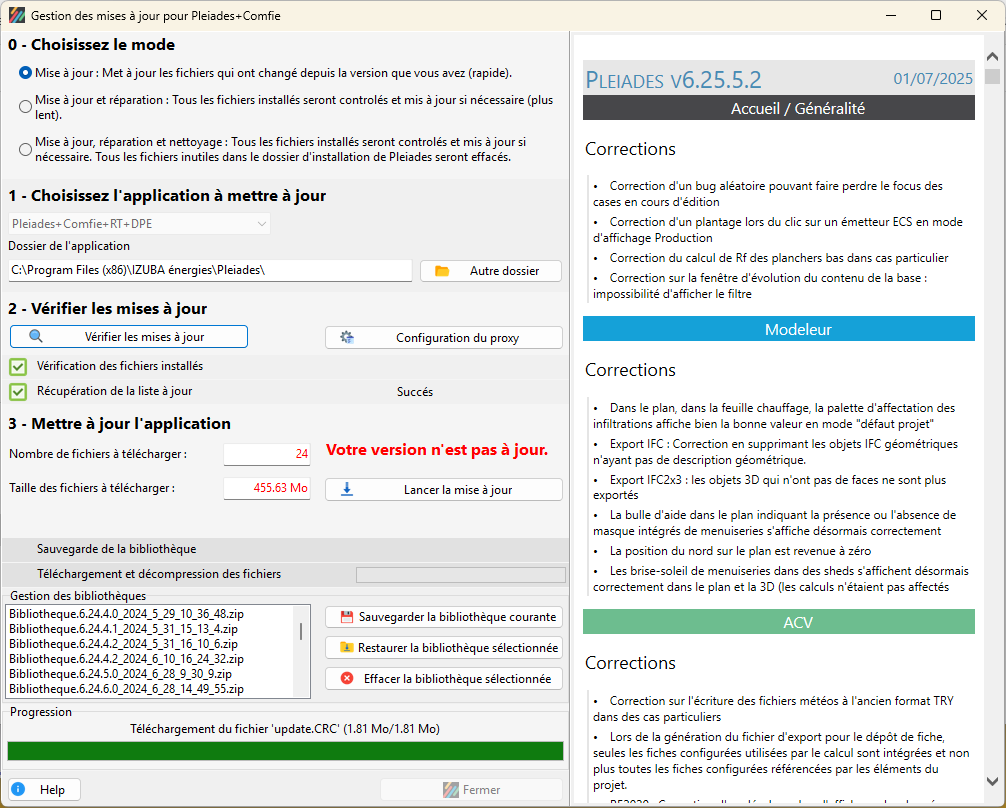Image resolution: width=1006 pixels, height=808 pixels.
Task: Click the magnifier icon on Vérifier button
Action: pyautogui.click(x=36, y=336)
